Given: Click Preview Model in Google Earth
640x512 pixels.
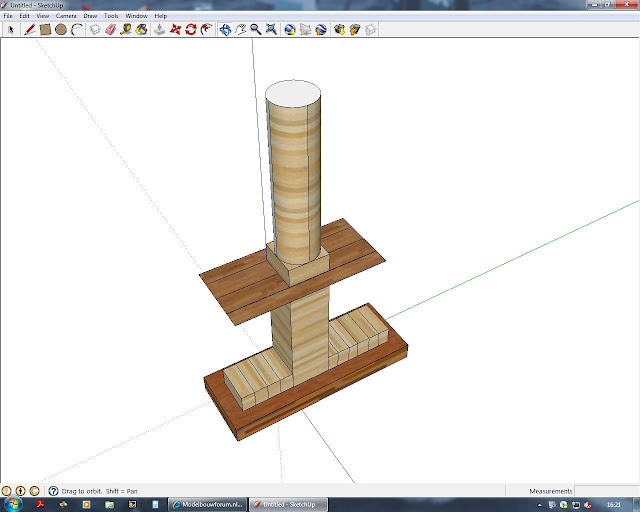Looking at the screenshot, I should 321,29.
